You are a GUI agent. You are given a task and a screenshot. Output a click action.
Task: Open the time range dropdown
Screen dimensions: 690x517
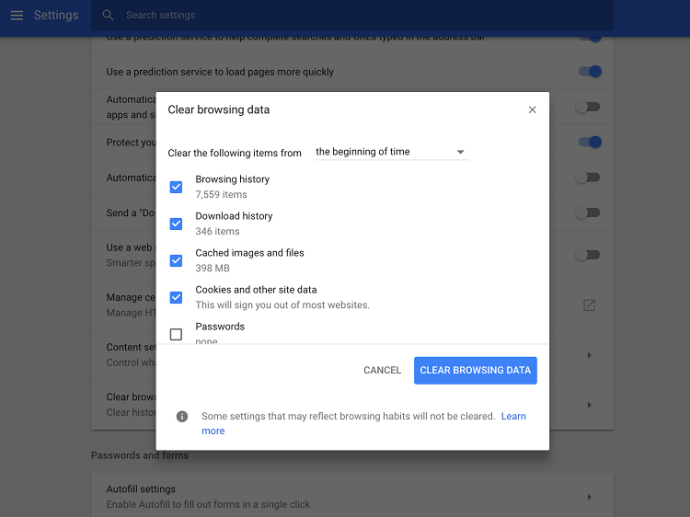(x=392, y=152)
